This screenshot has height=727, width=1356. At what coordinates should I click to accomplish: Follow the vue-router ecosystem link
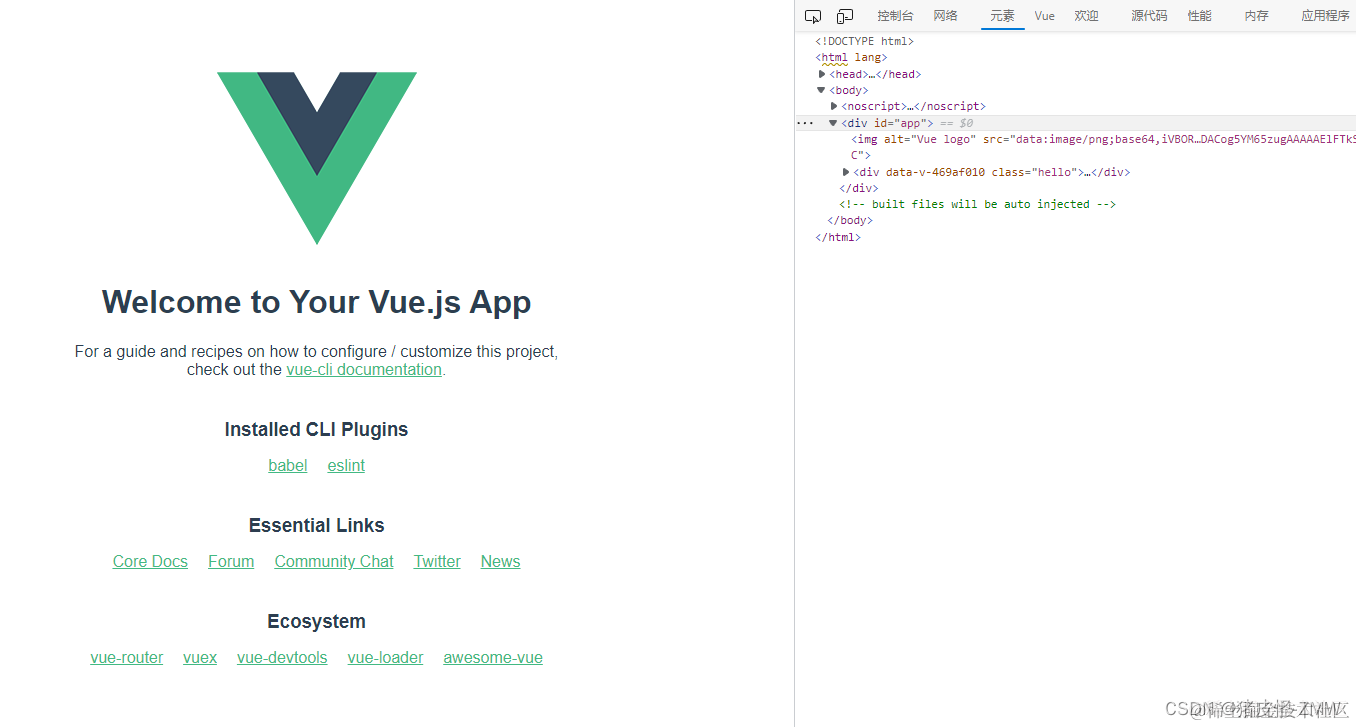pyautogui.click(x=126, y=657)
